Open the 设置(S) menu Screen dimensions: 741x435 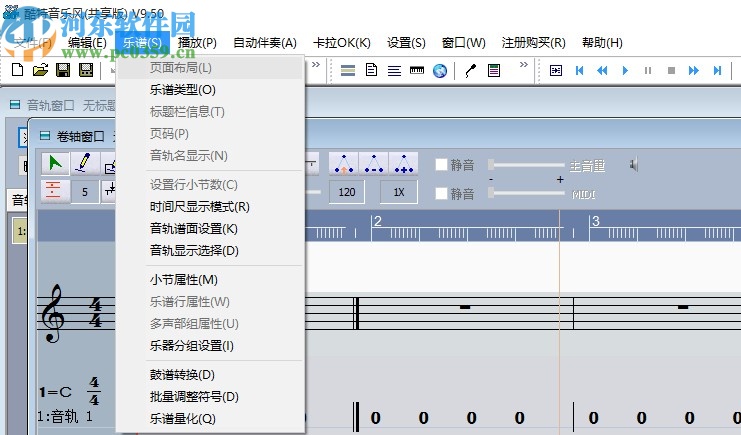[406, 43]
